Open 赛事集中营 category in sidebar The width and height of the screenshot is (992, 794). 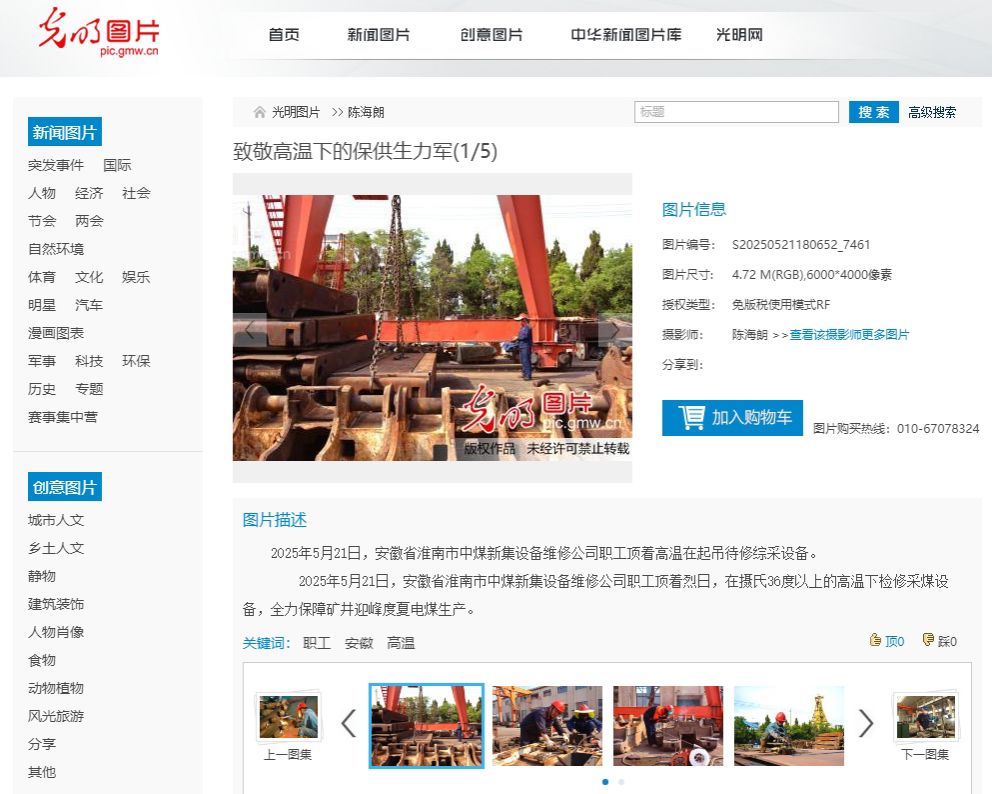pos(63,417)
